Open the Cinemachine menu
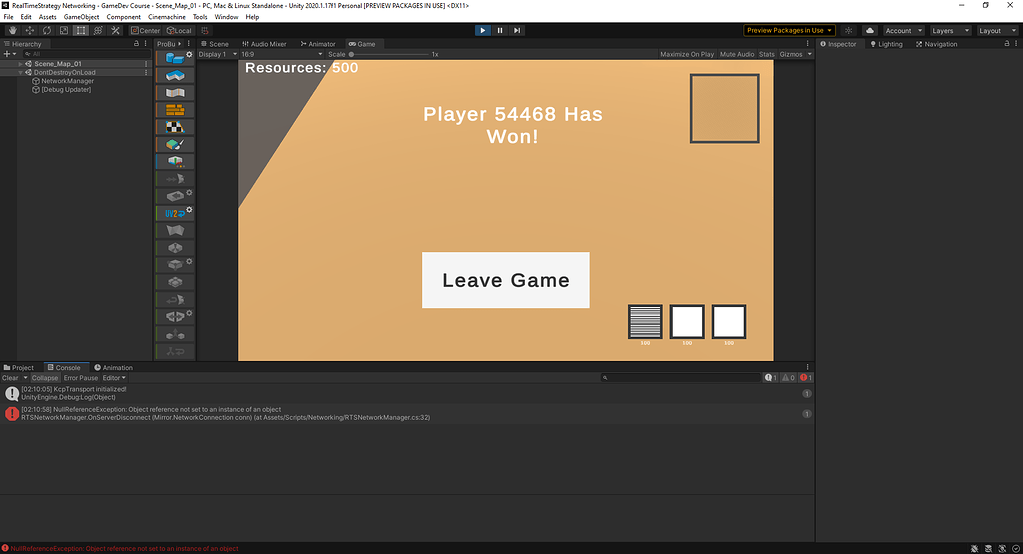The height and width of the screenshot is (554, 1023). point(166,17)
